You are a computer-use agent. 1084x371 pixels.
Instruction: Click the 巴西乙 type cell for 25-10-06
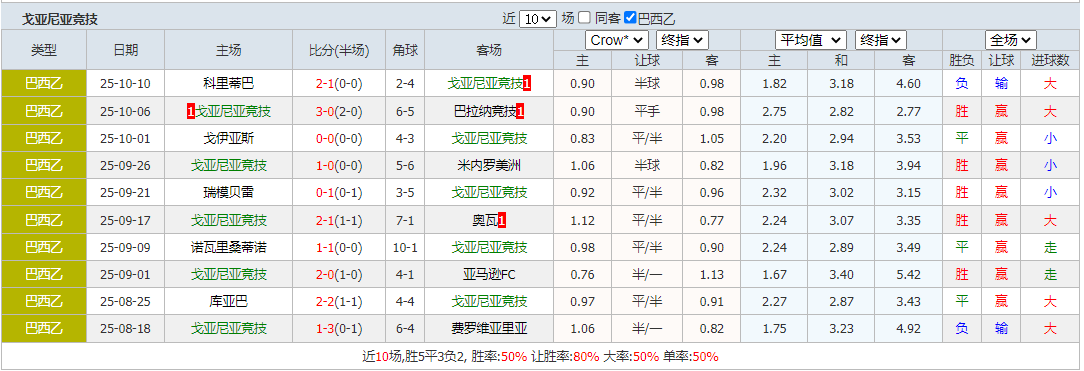44,111
